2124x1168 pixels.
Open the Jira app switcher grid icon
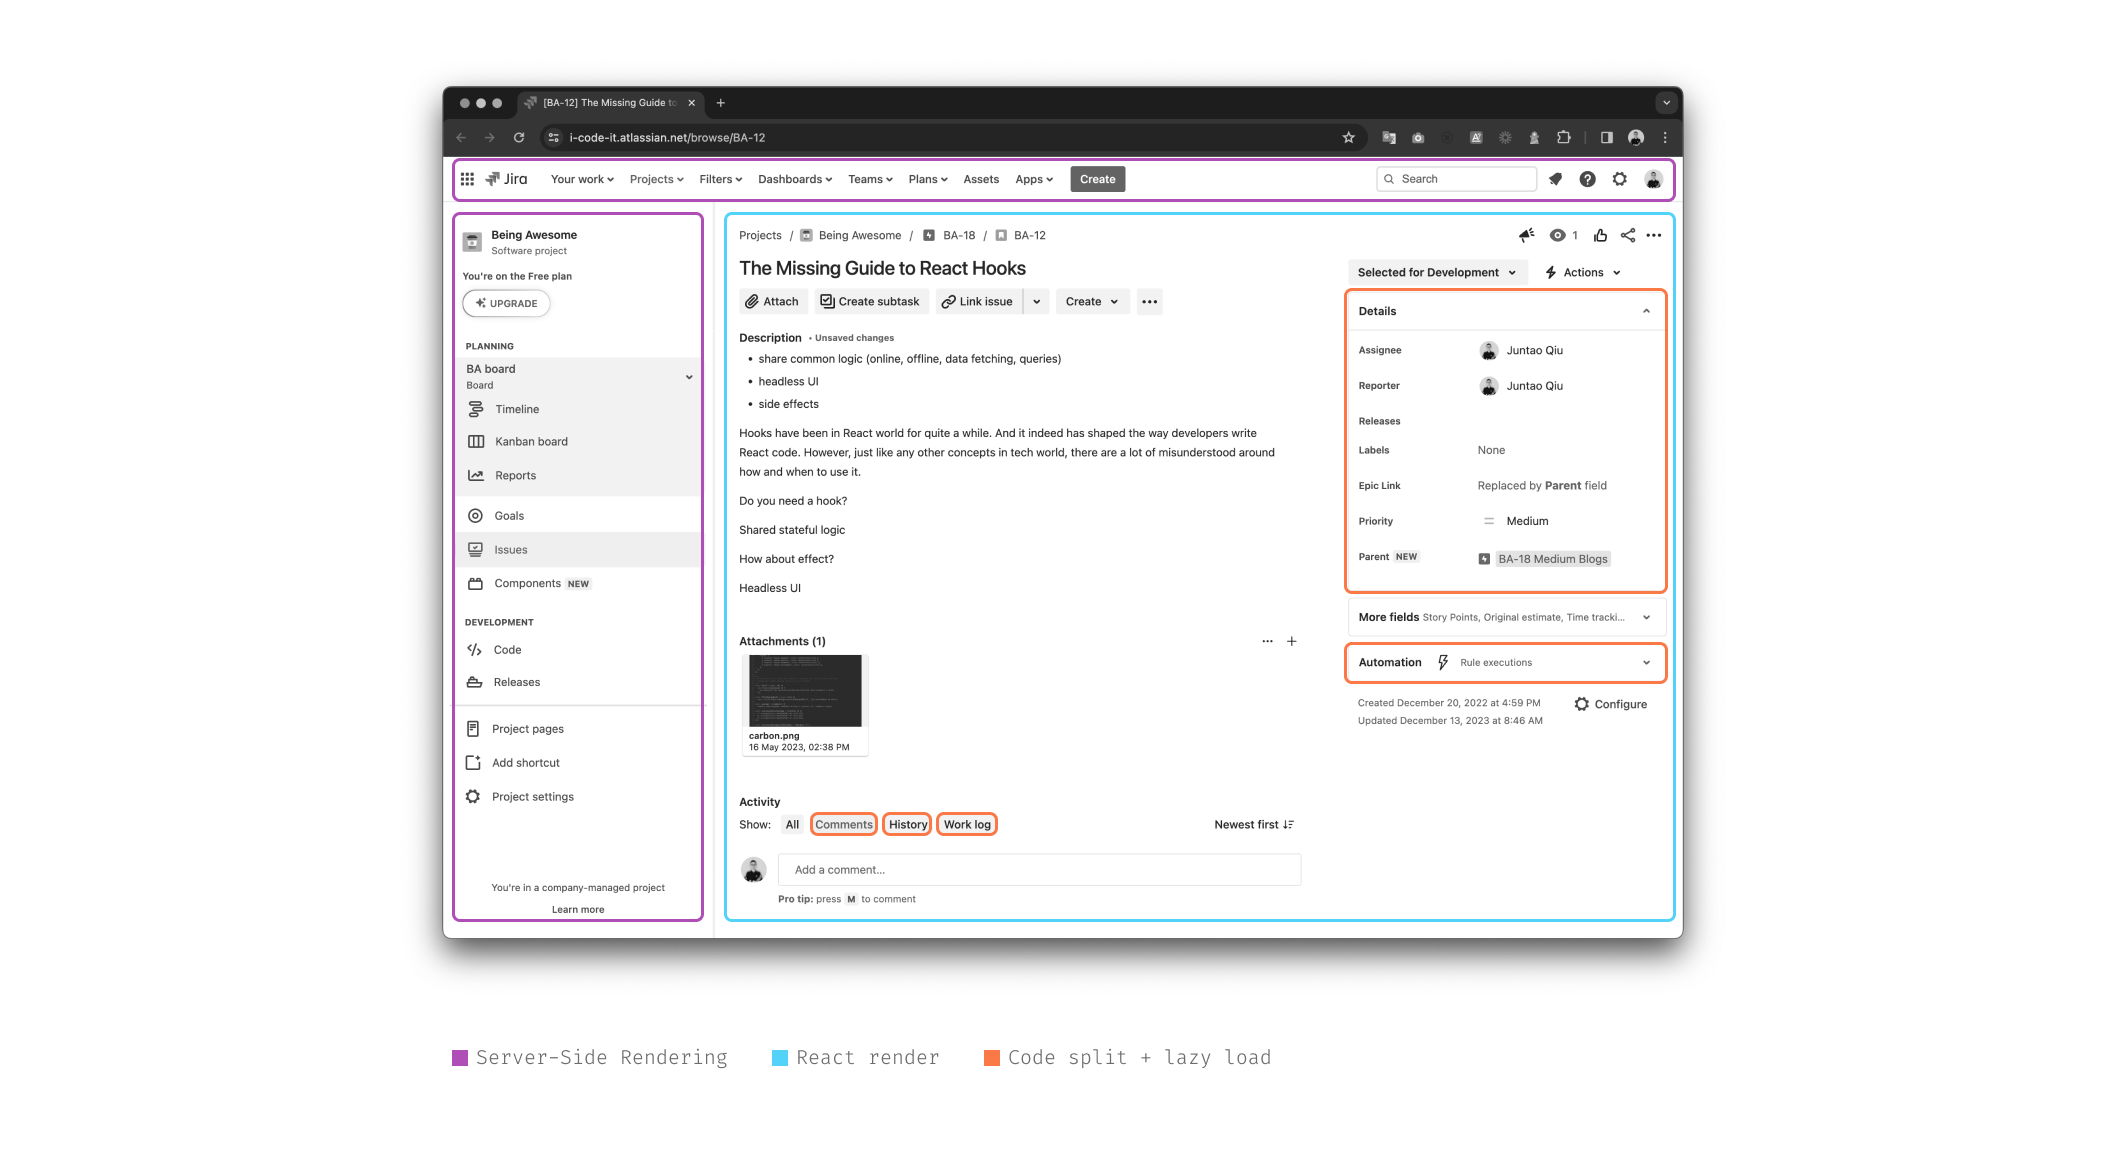(x=467, y=179)
